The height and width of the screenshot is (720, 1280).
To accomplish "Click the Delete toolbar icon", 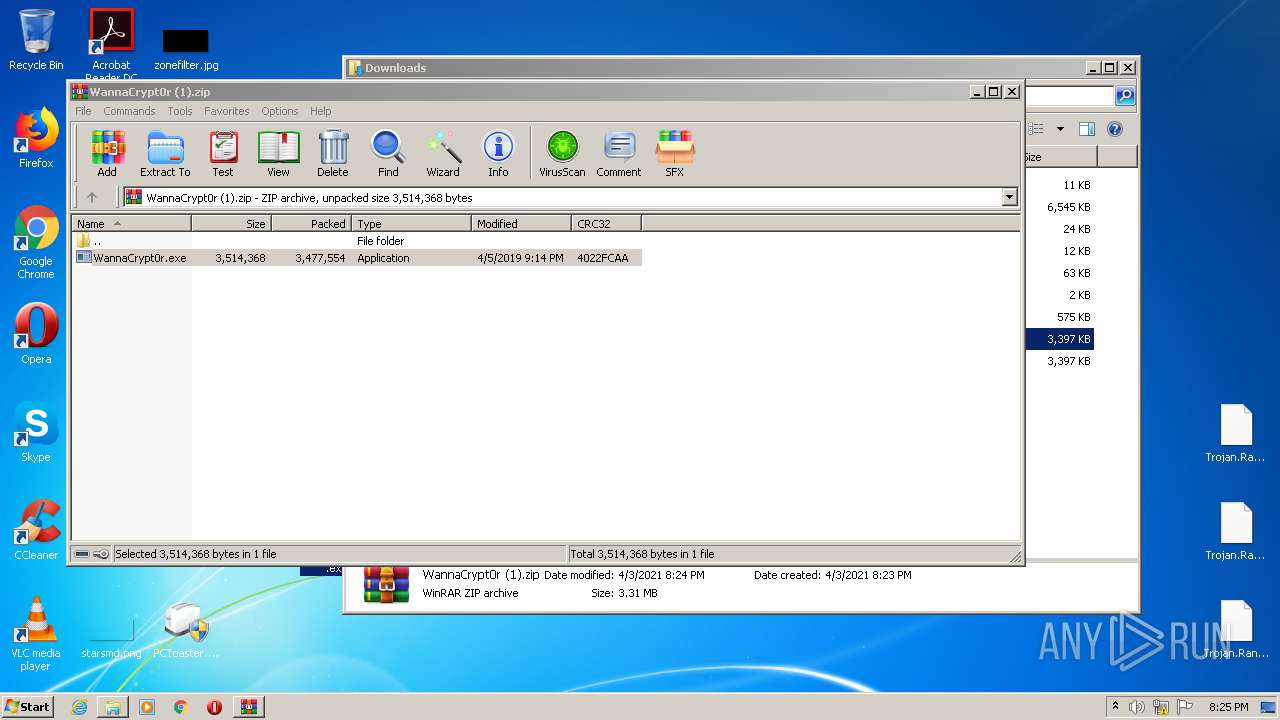I will click(333, 154).
